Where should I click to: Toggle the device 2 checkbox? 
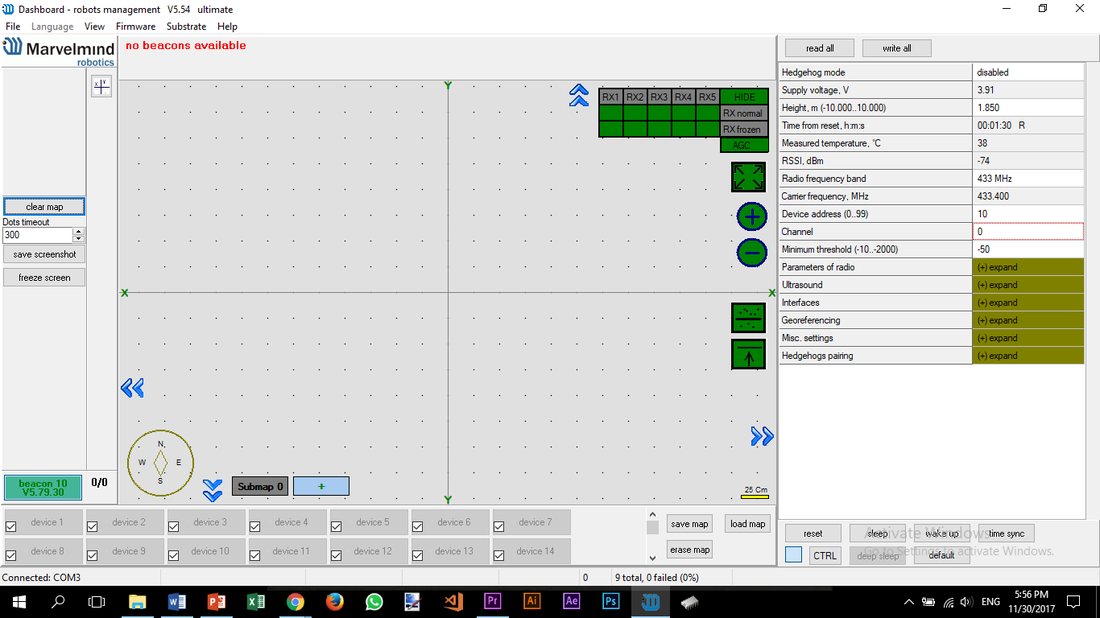tap(93, 526)
